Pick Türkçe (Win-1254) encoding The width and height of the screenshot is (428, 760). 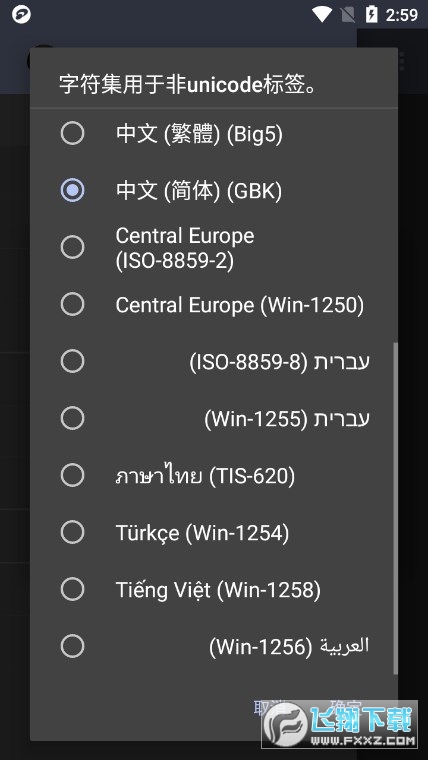pyautogui.click(x=214, y=532)
